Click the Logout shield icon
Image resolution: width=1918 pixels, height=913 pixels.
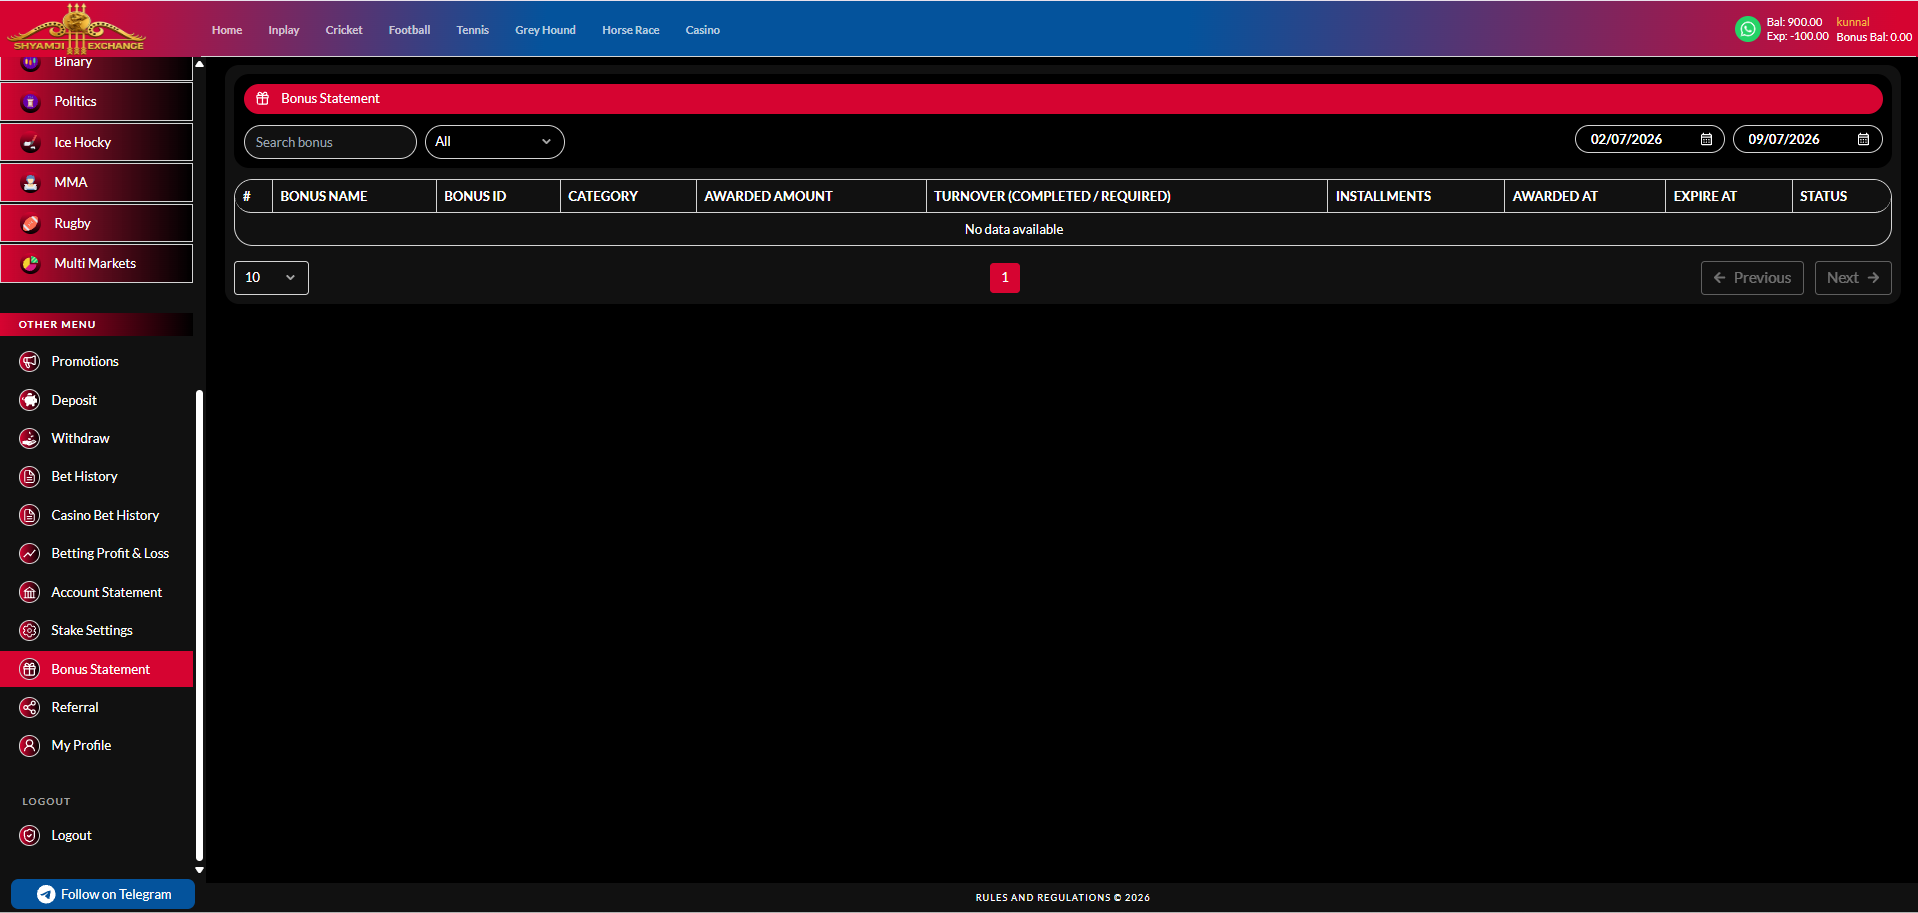30,836
